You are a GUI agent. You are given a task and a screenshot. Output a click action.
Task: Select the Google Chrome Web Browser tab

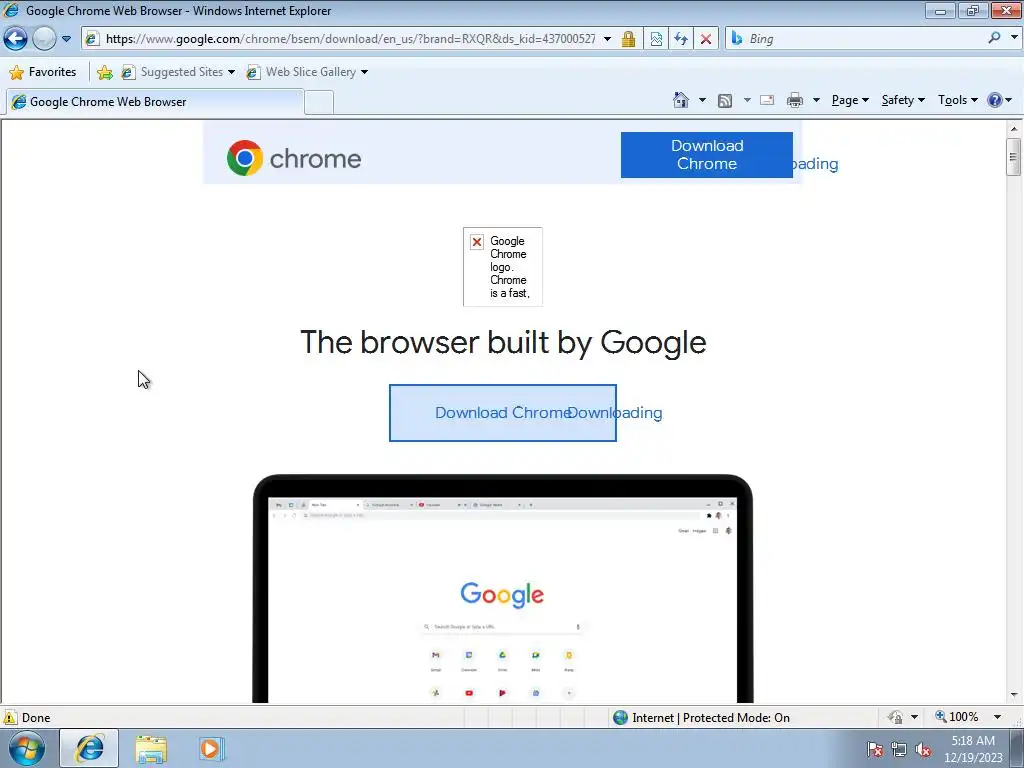(154, 102)
